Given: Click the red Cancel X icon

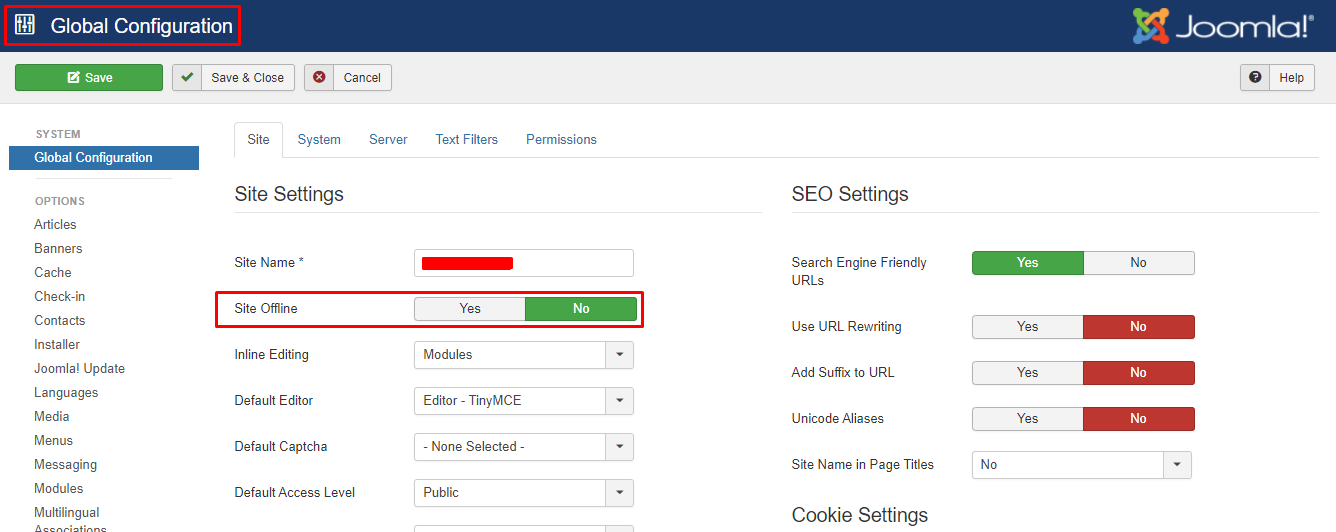Looking at the screenshot, I should pos(319,78).
